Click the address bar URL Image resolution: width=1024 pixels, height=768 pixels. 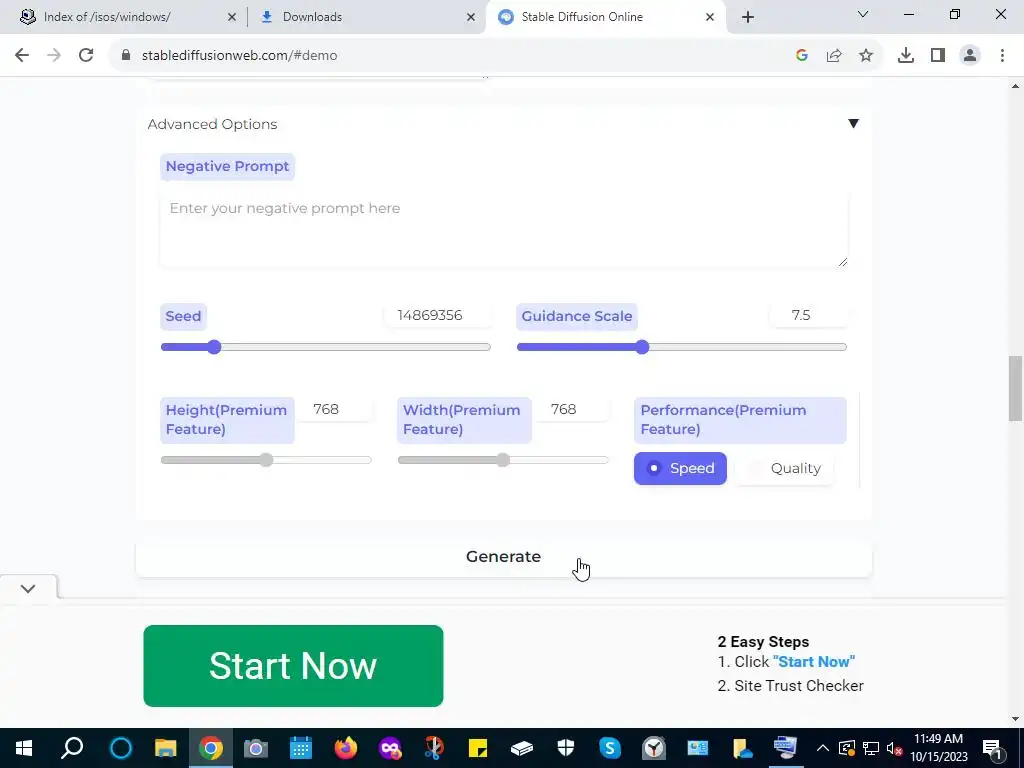coord(240,56)
